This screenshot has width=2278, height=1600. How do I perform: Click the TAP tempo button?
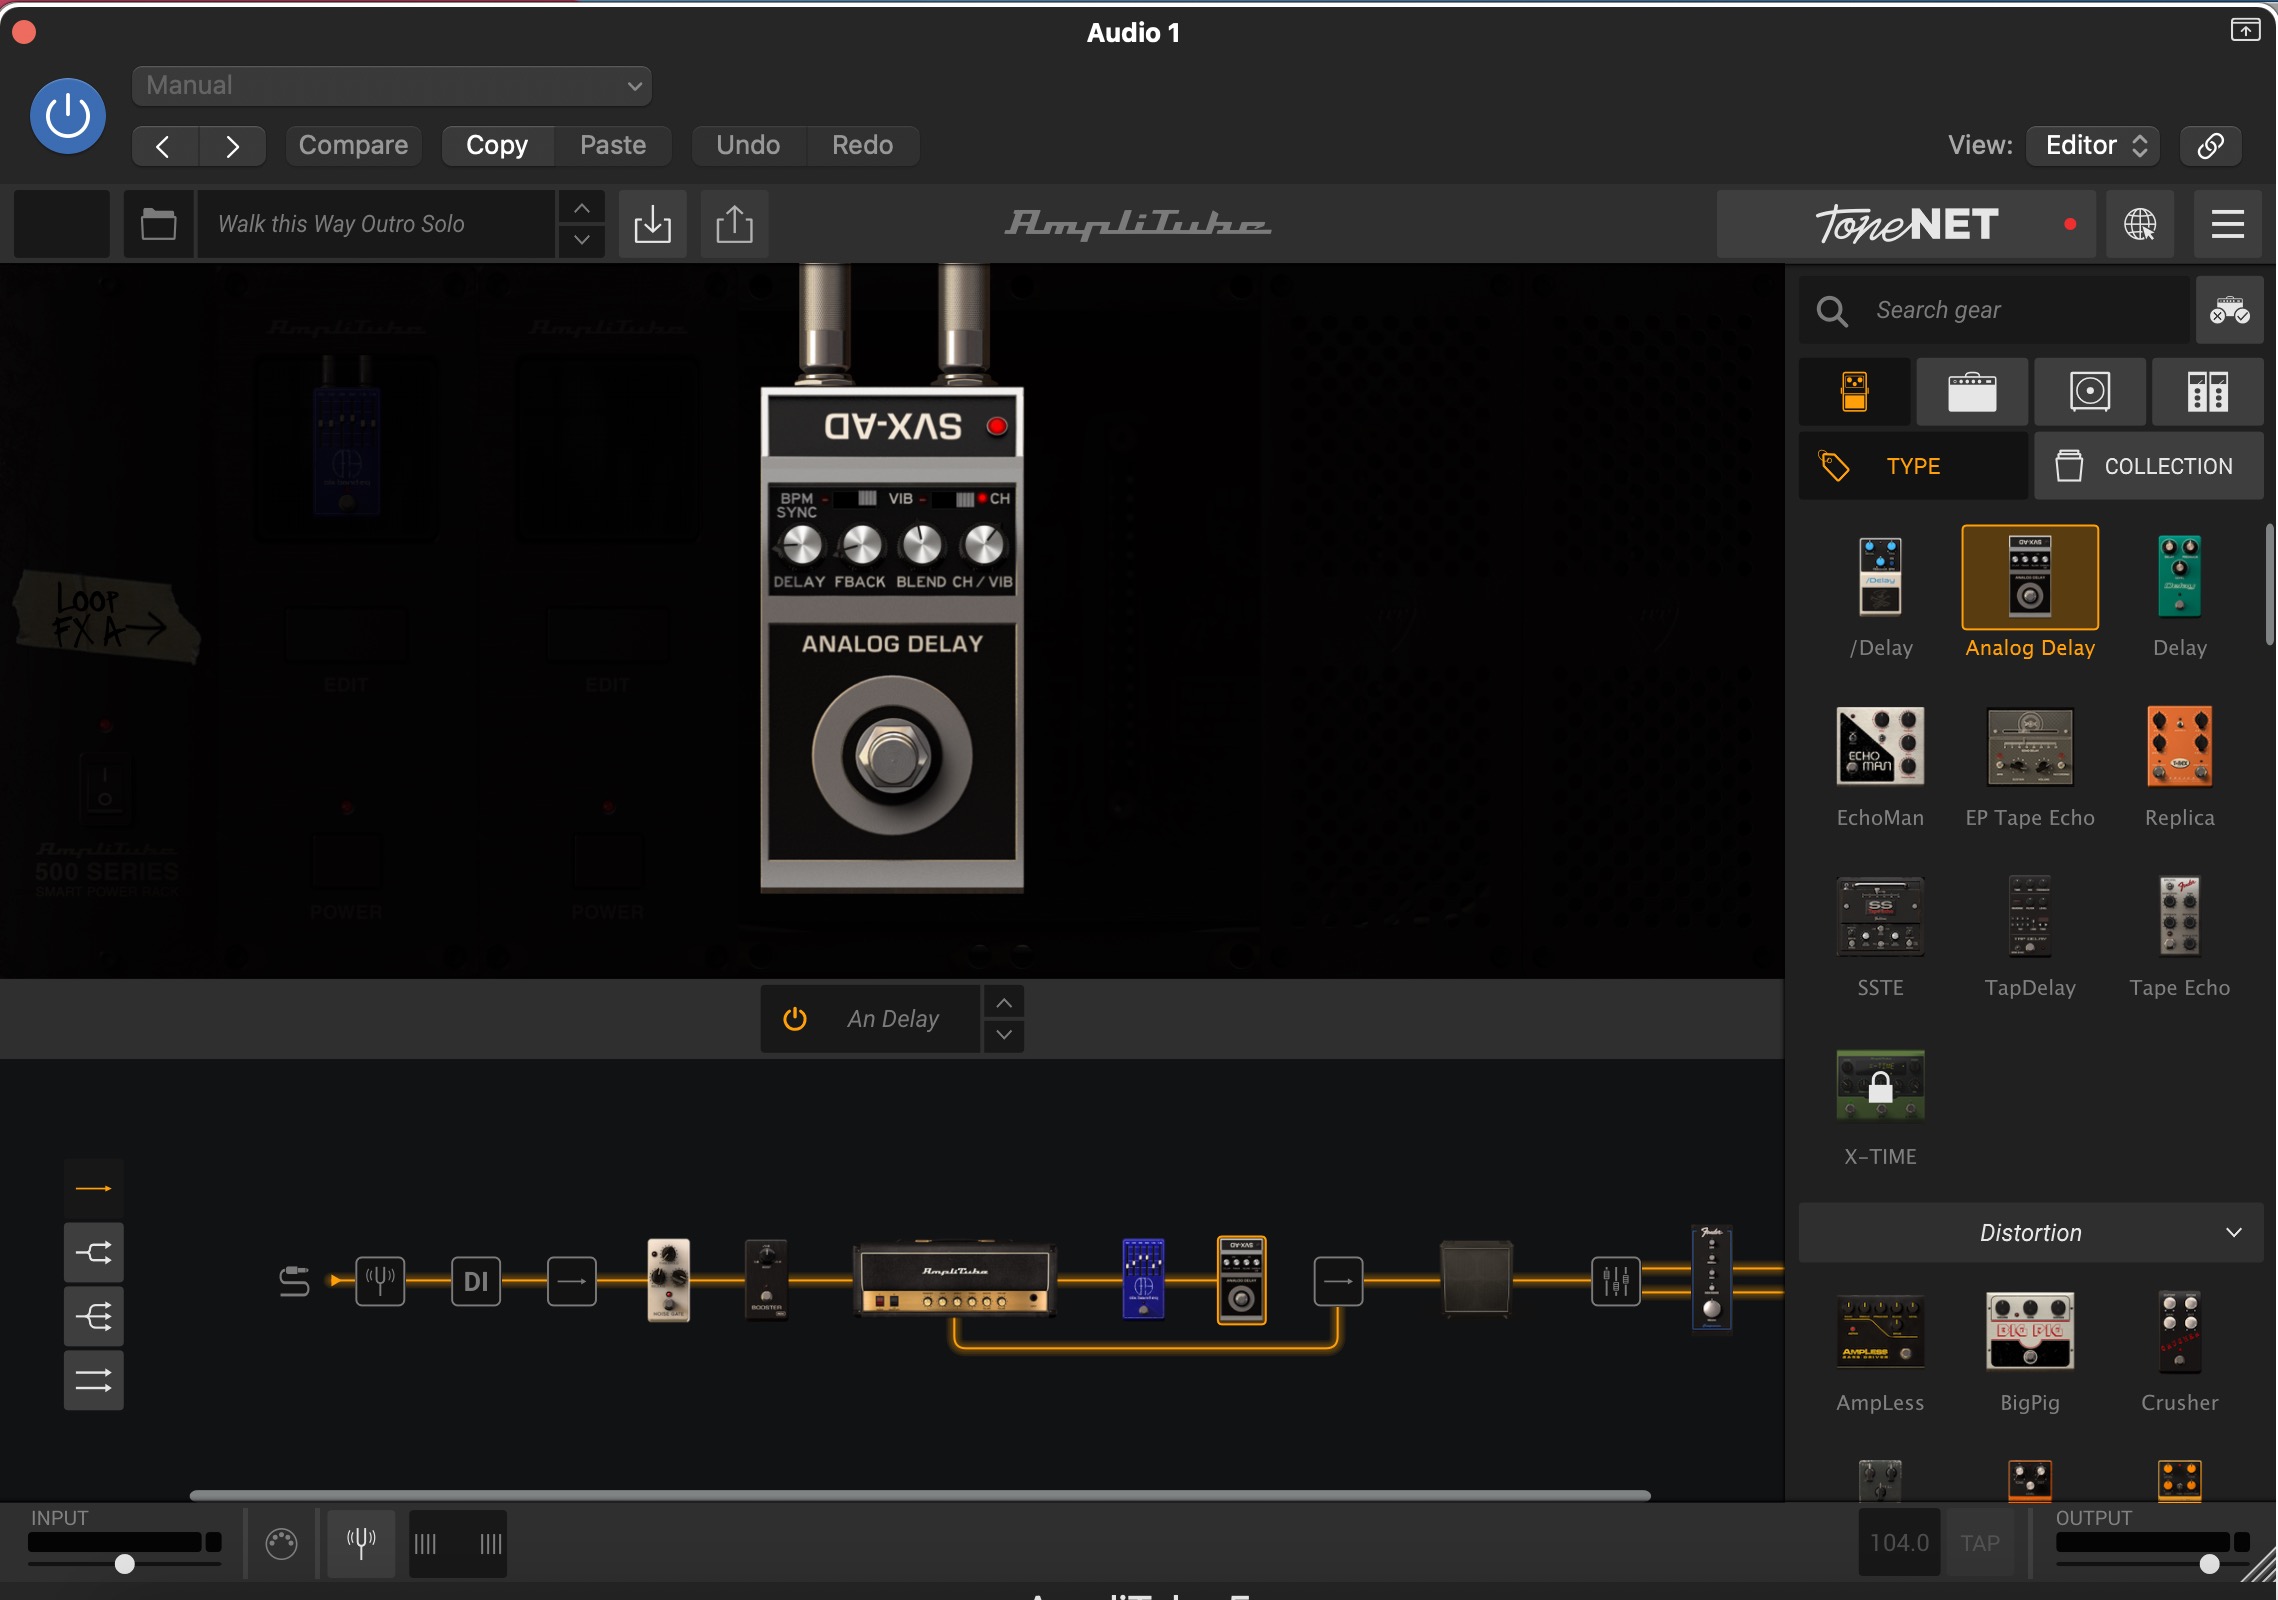tap(1980, 1543)
